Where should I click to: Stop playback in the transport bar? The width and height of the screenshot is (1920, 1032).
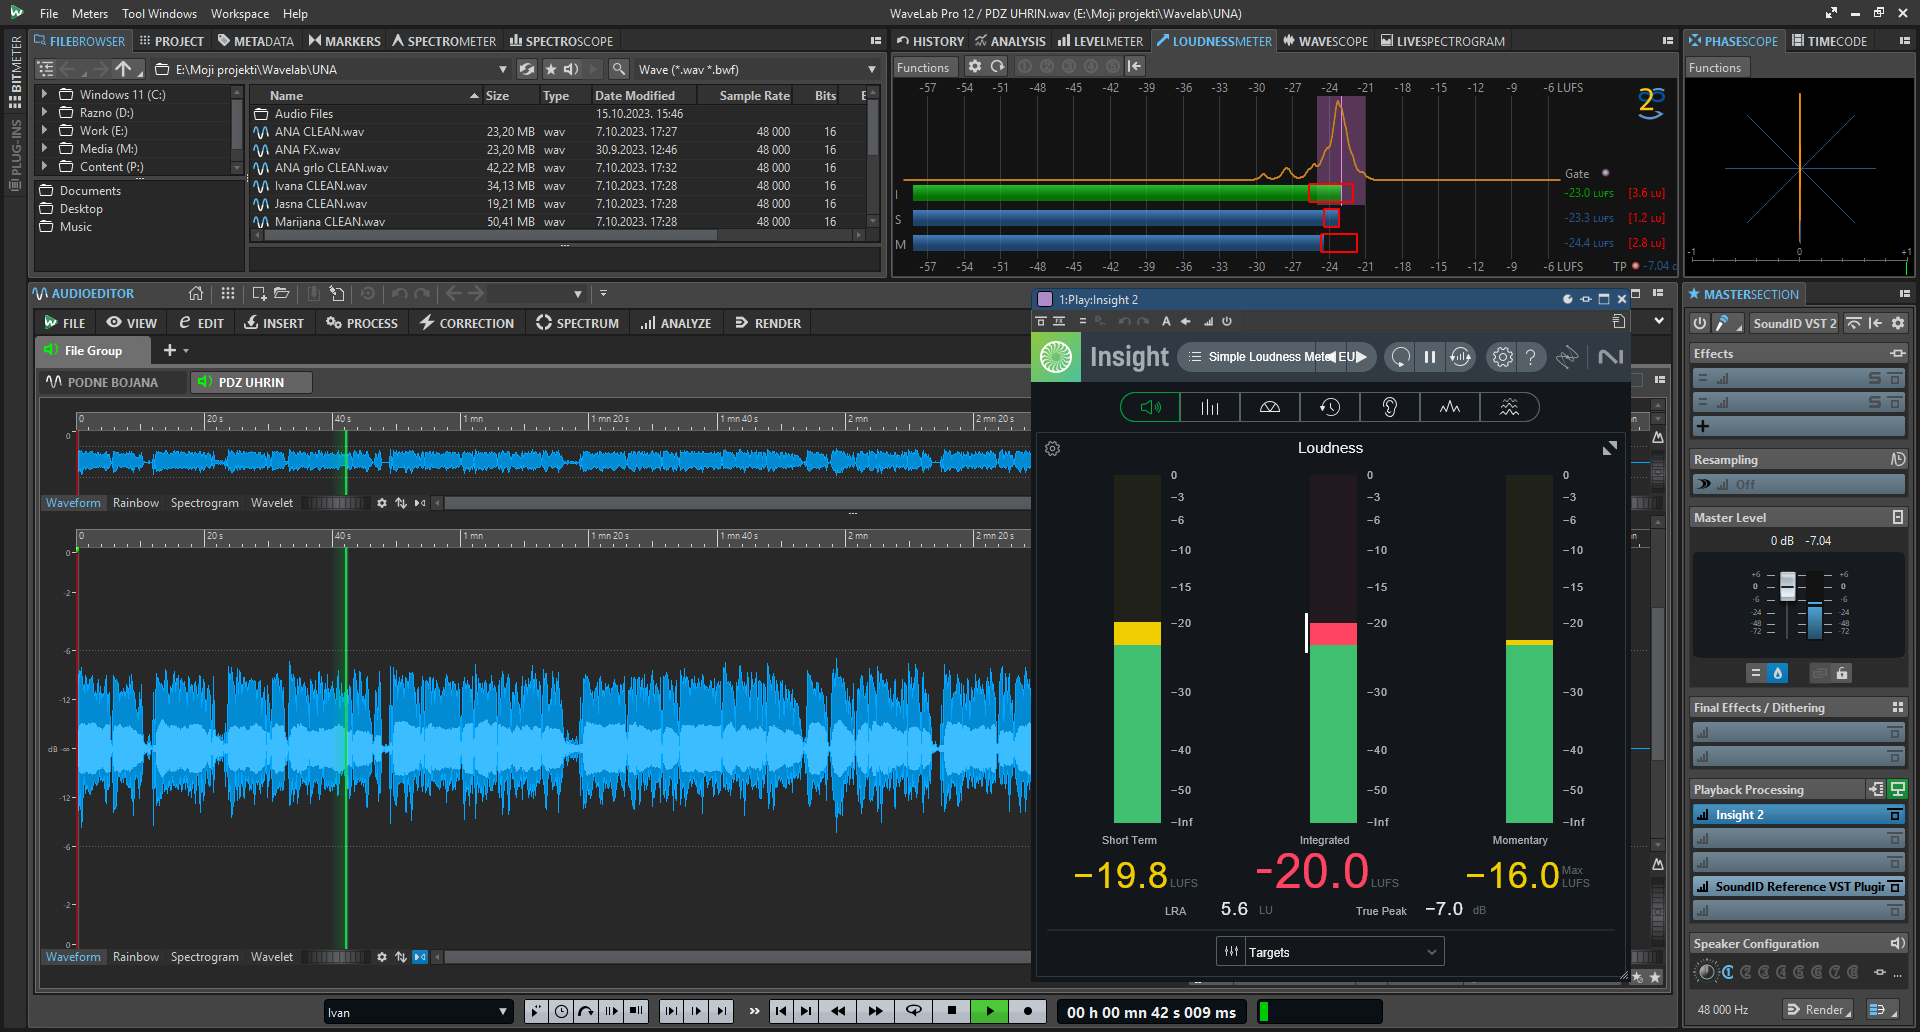(952, 1011)
